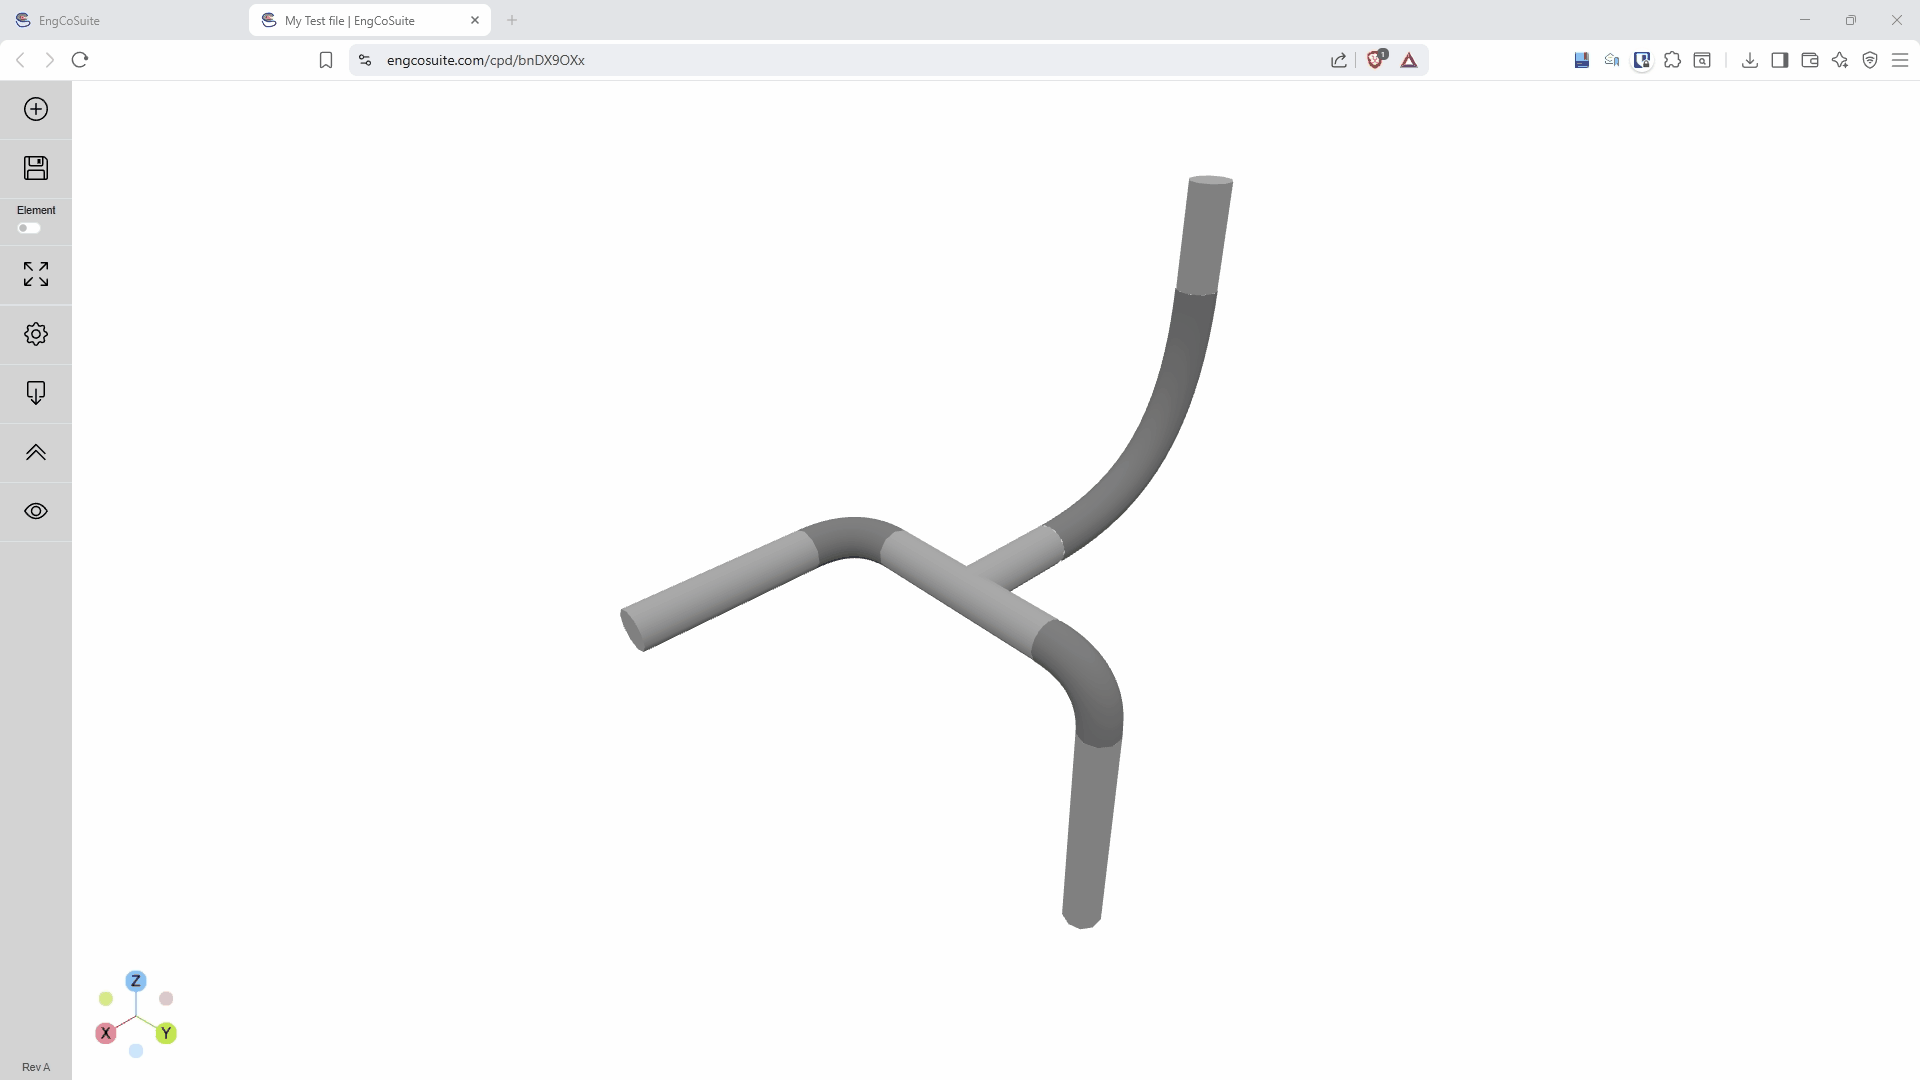Click the X axis on the orientation gizmo
Screen dimensions: 1920x1080
(105, 1033)
